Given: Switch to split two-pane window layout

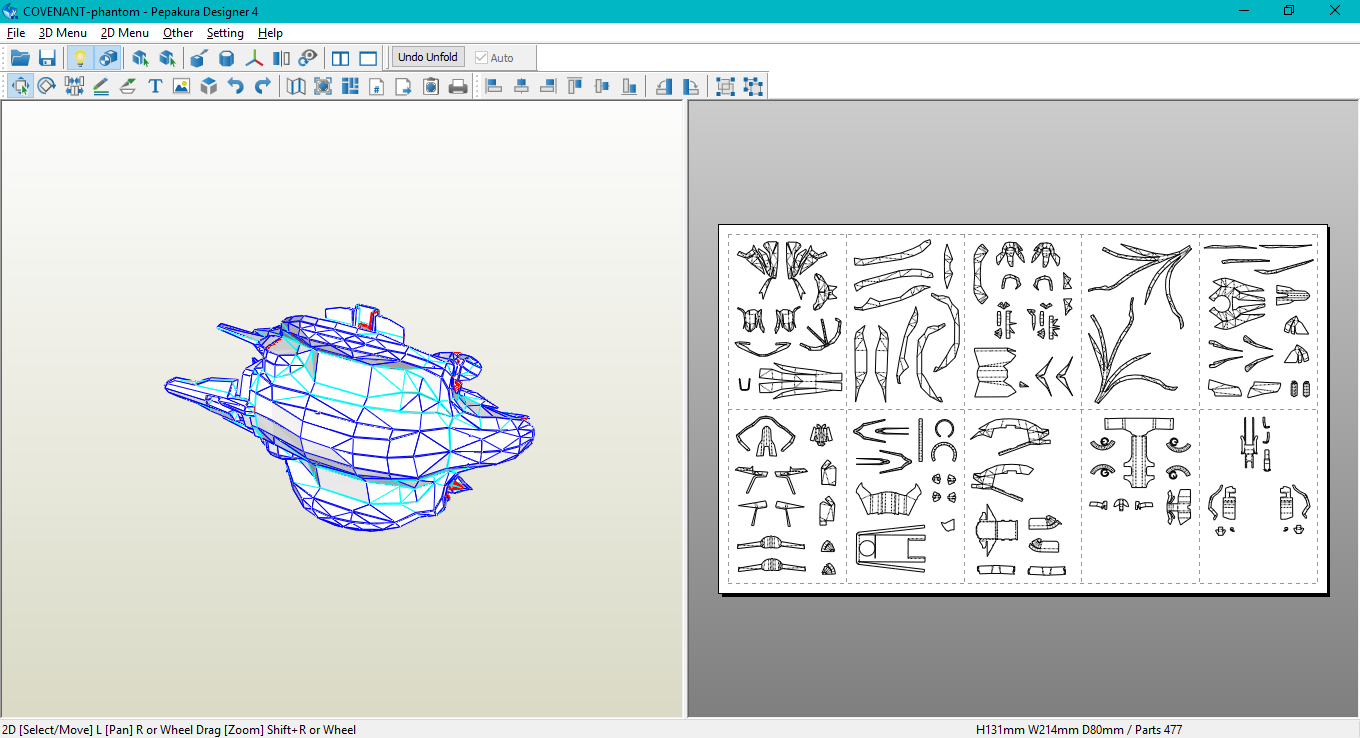Looking at the screenshot, I should (x=341, y=58).
